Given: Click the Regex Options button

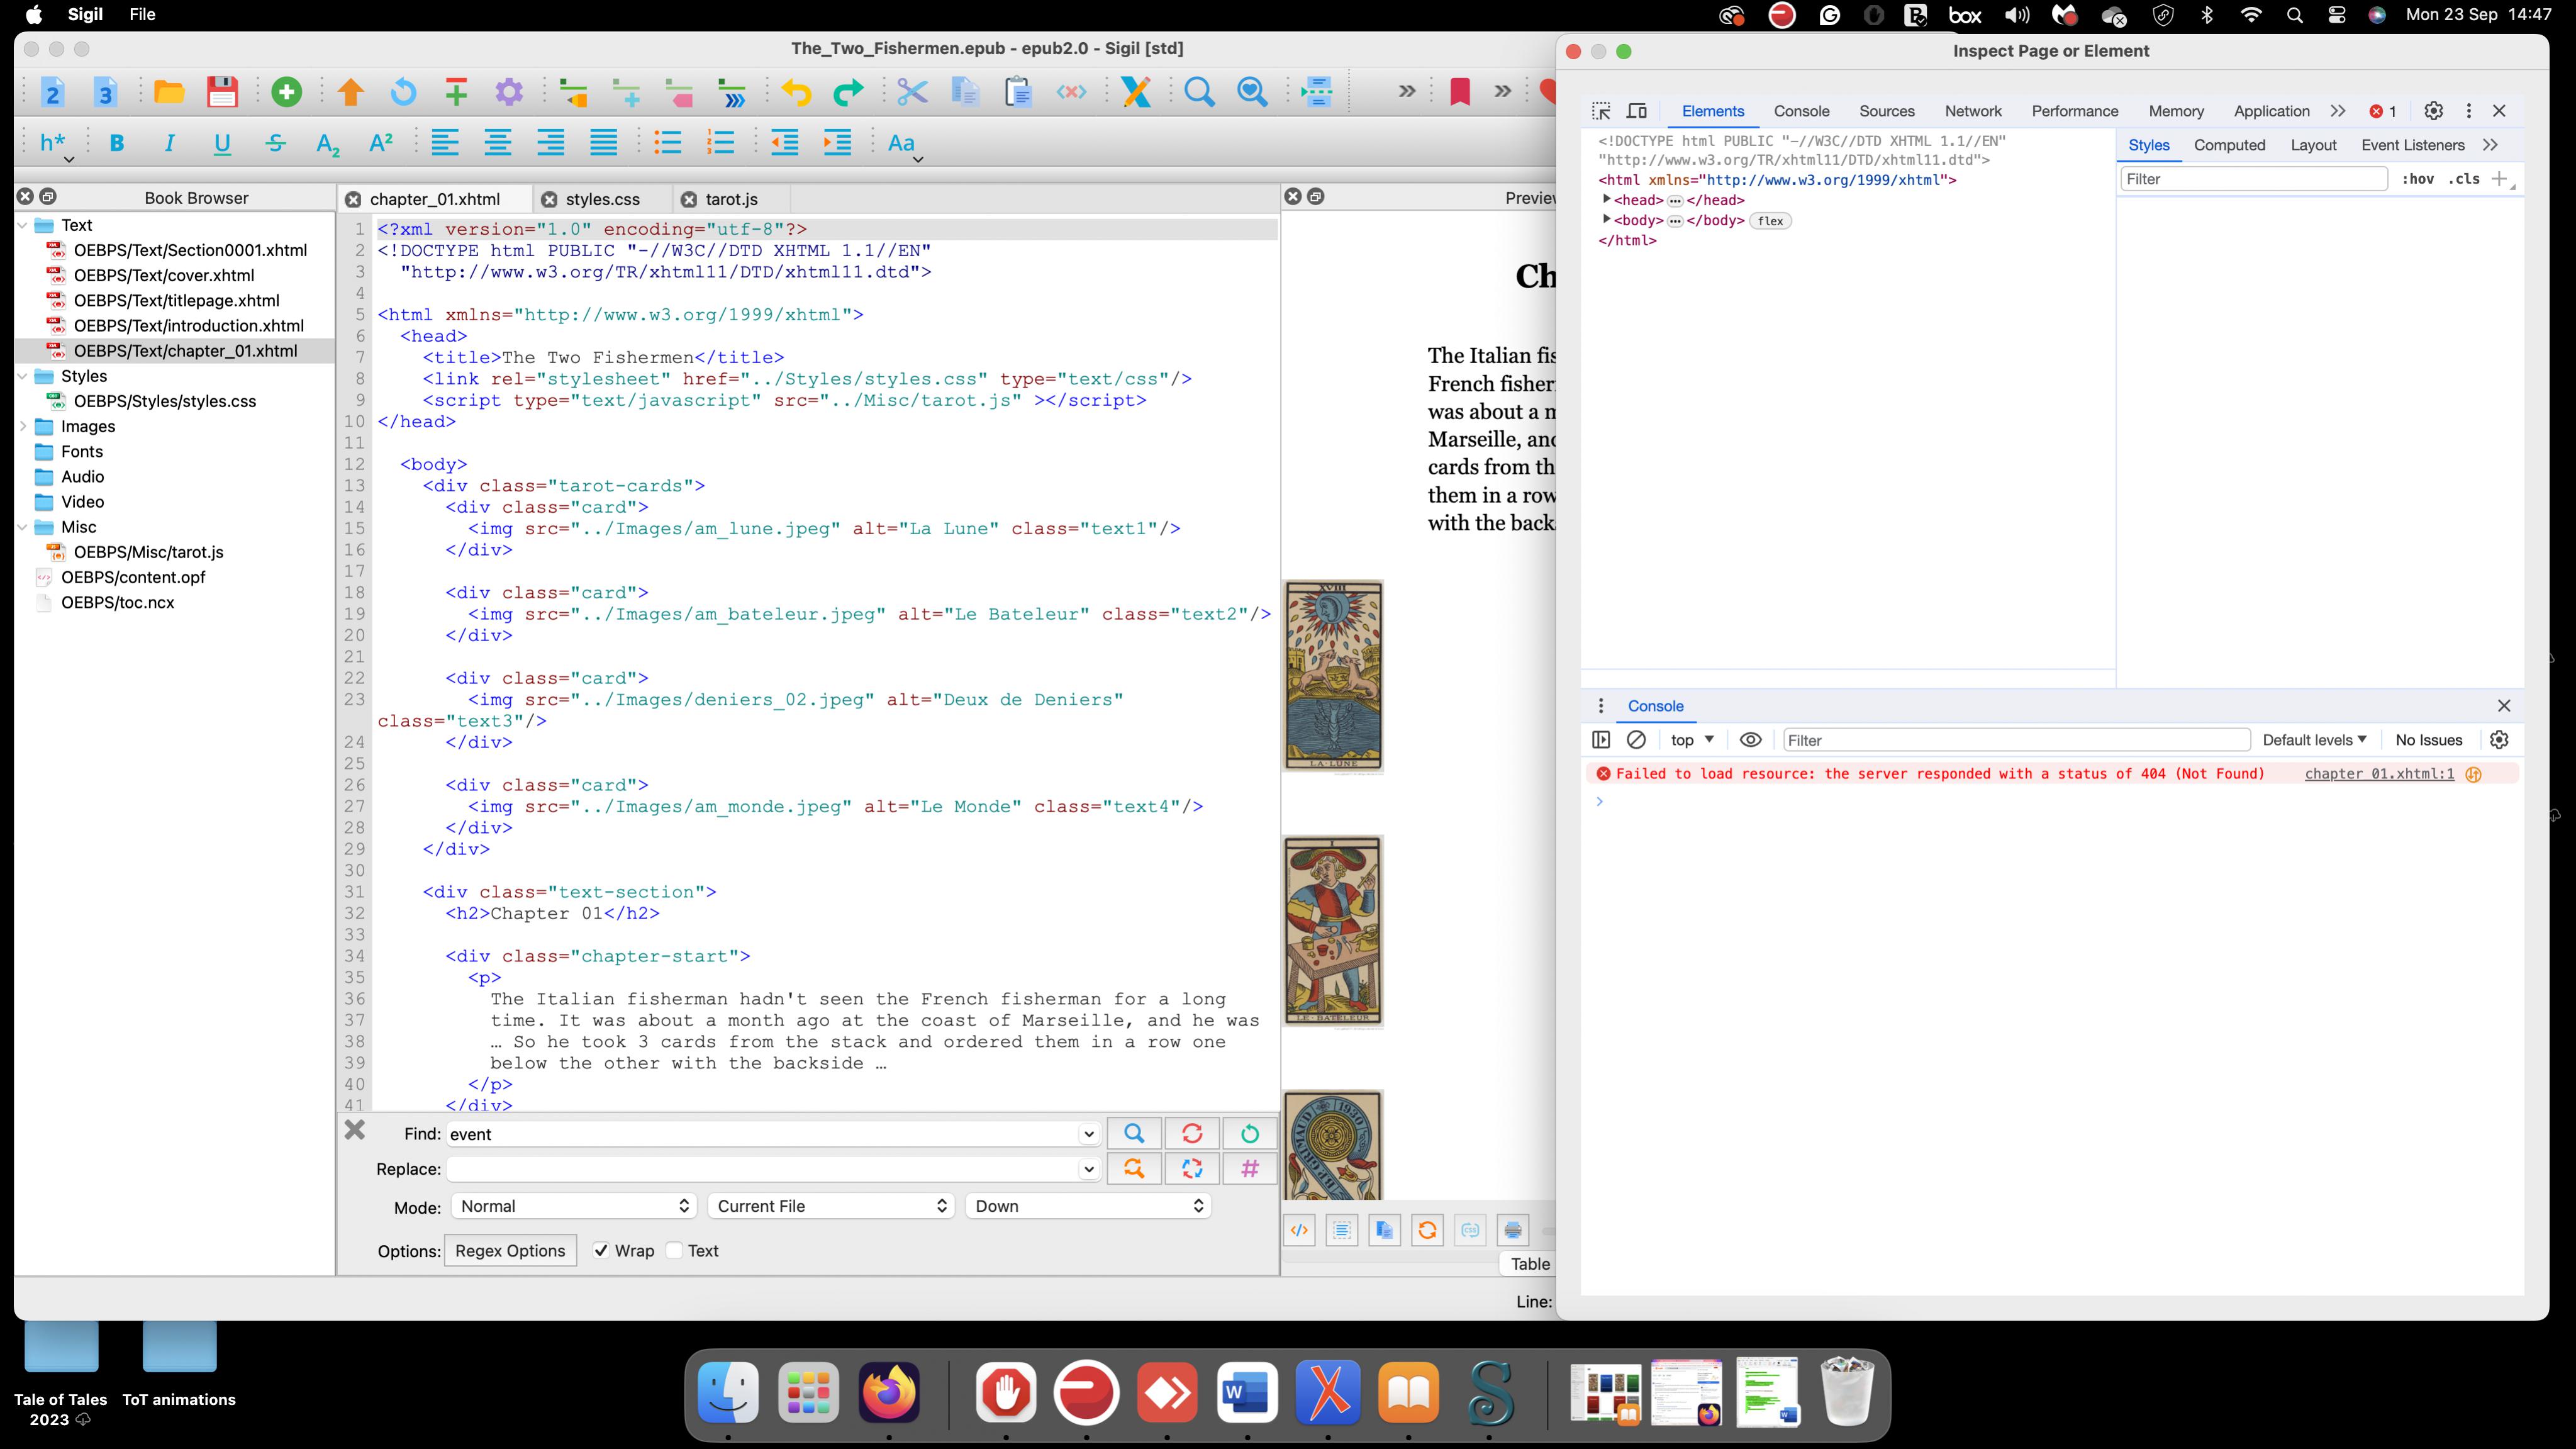Looking at the screenshot, I should tap(510, 1251).
